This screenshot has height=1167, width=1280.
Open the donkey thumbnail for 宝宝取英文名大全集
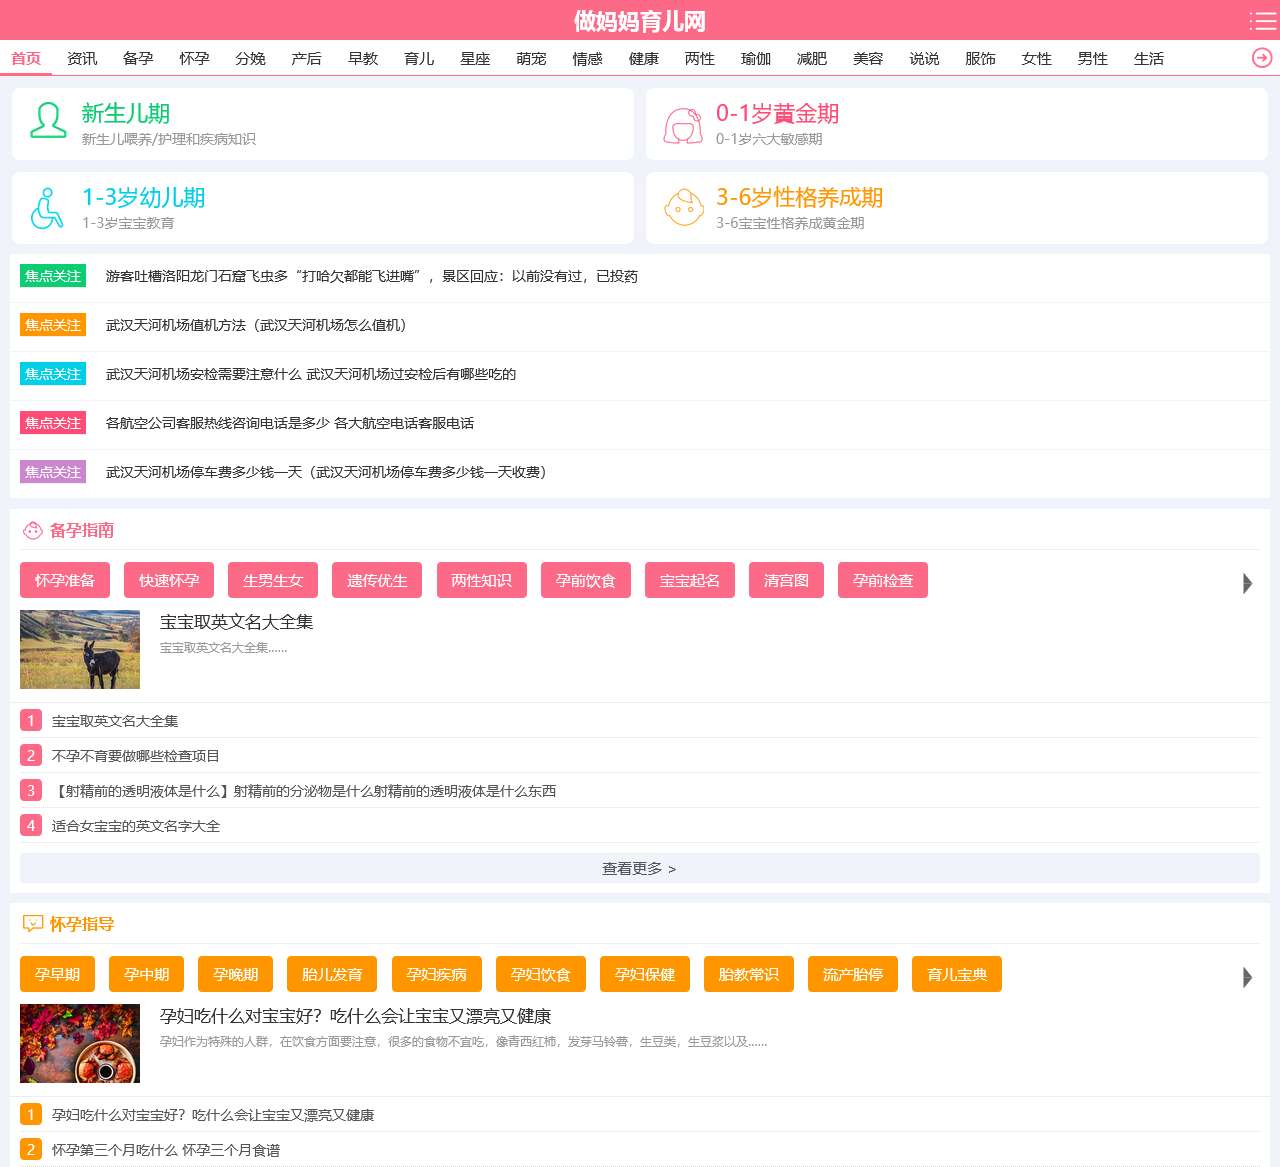tap(80, 649)
